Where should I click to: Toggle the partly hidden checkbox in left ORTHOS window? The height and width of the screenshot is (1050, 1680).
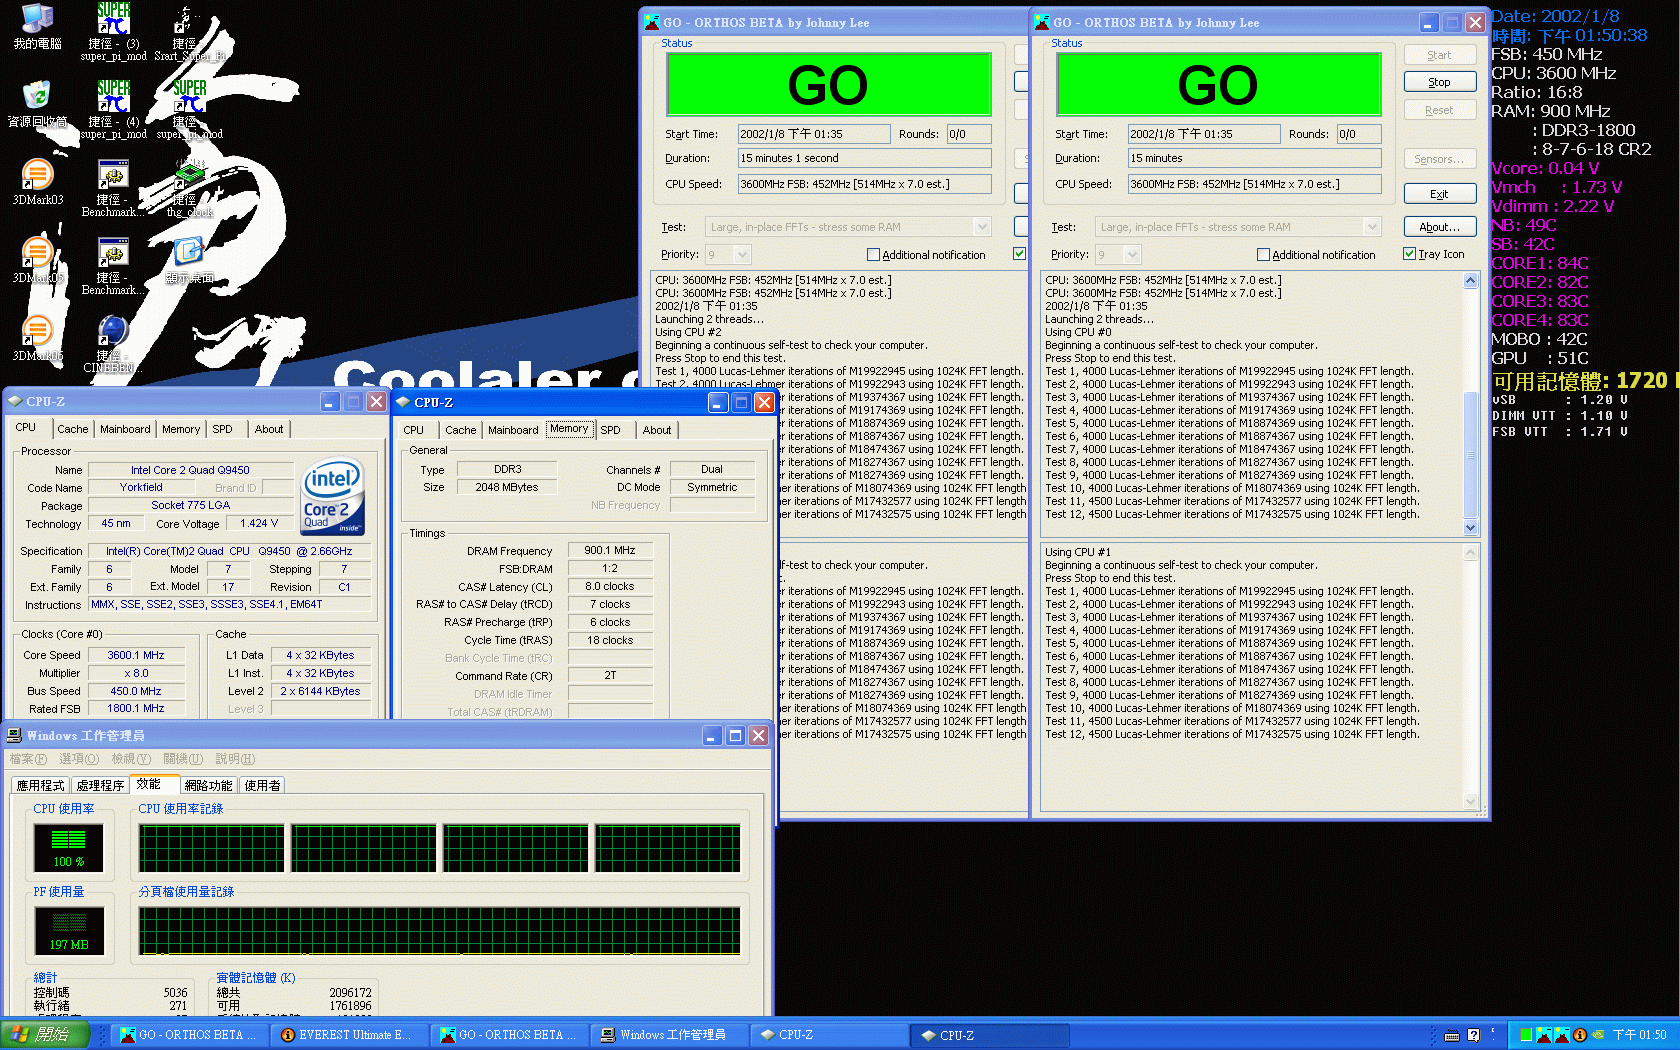point(1019,254)
